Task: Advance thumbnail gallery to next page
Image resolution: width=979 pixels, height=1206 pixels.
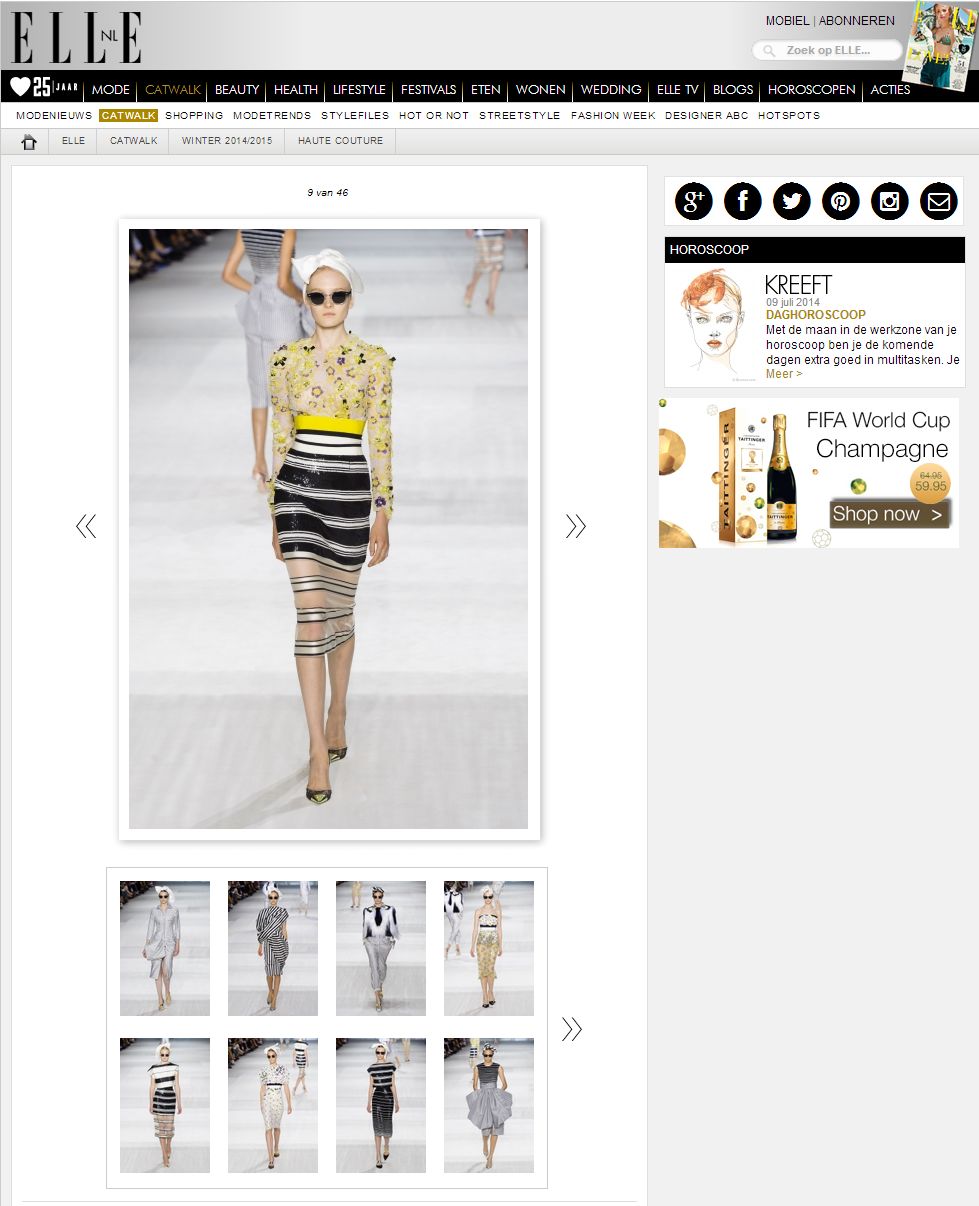Action: [x=571, y=1029]
